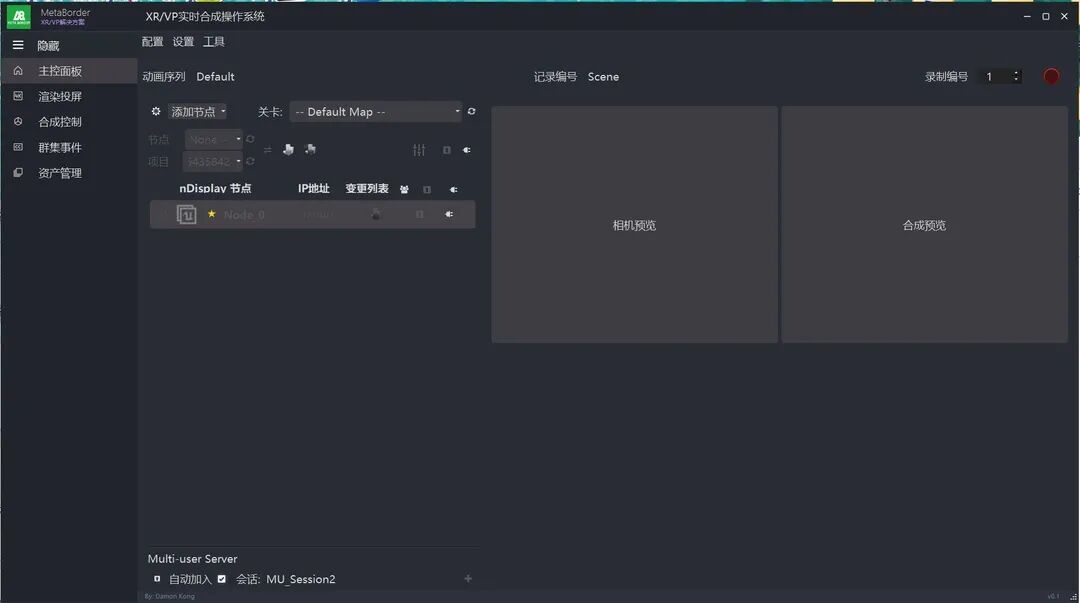The width and height of the screenshot is (1080, 603).
Task: Click the Multi-user Server stop icon
Action: (x=157, y=579)
